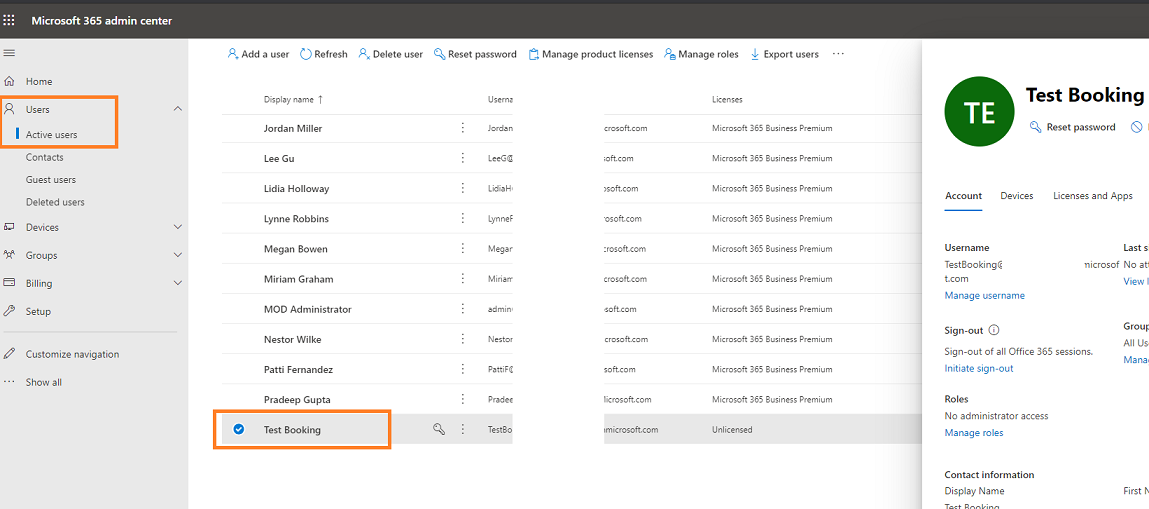
Task: Open more actions for MOD Administrator
Action: [x=462, y=309]
